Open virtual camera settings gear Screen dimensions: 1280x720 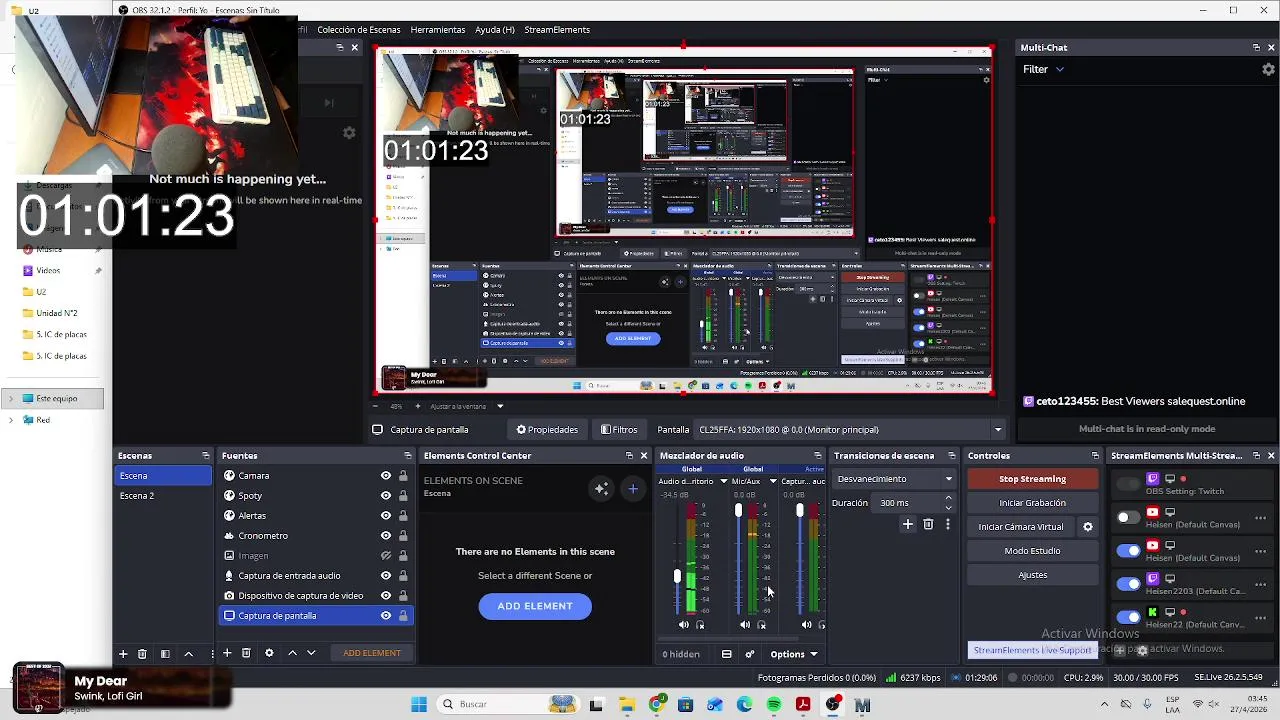1088,527
